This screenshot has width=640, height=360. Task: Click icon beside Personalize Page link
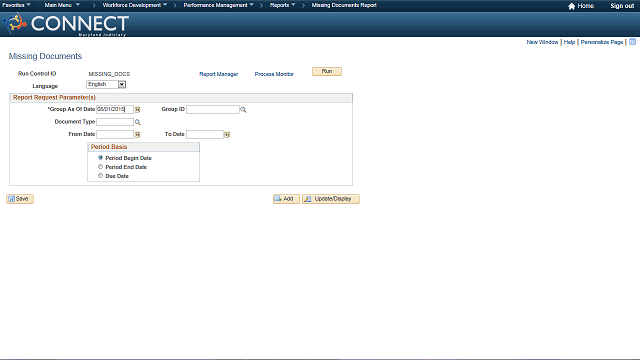point(632,42)
